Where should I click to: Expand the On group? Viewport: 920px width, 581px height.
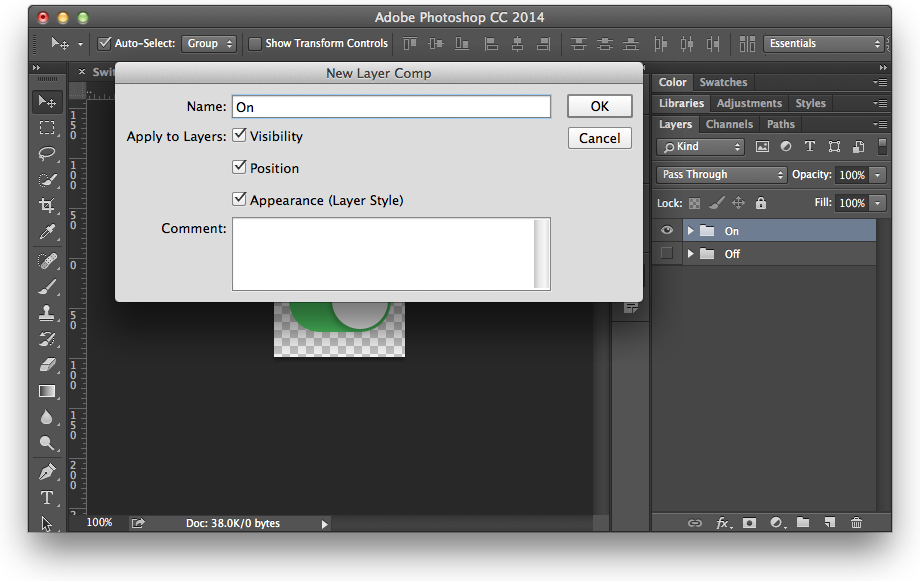691,231
